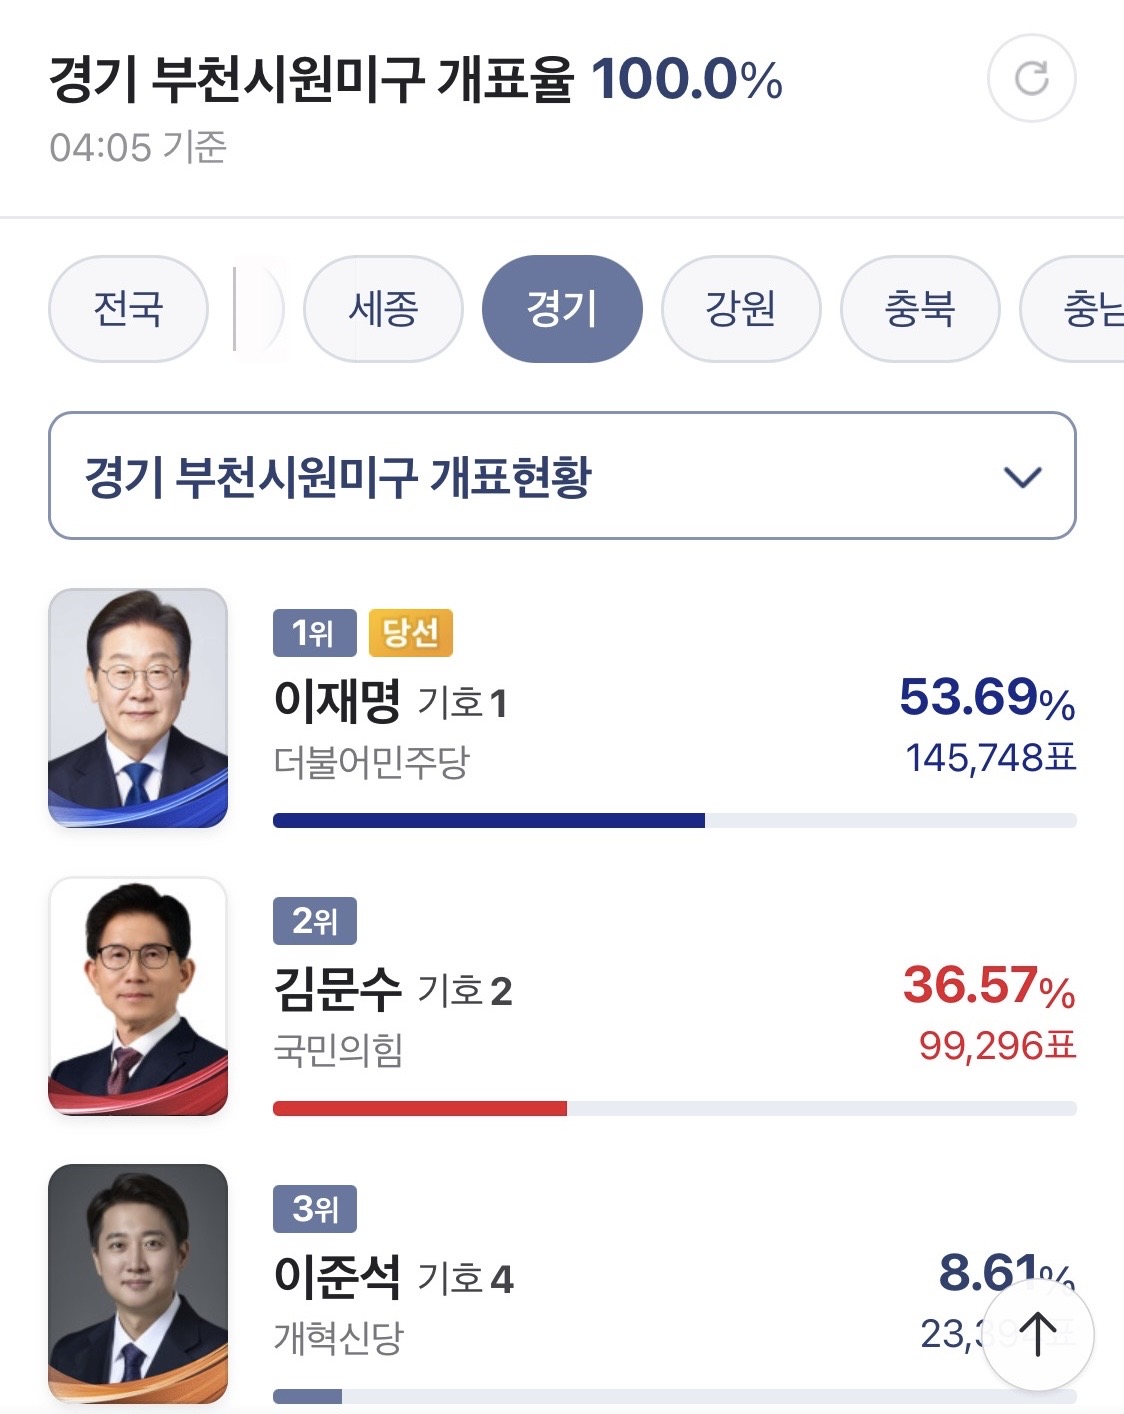Screen dimensions: 1124x1414
Task: Click 김문수's red vote progress bar
Action: click(x=420, y=1108)
